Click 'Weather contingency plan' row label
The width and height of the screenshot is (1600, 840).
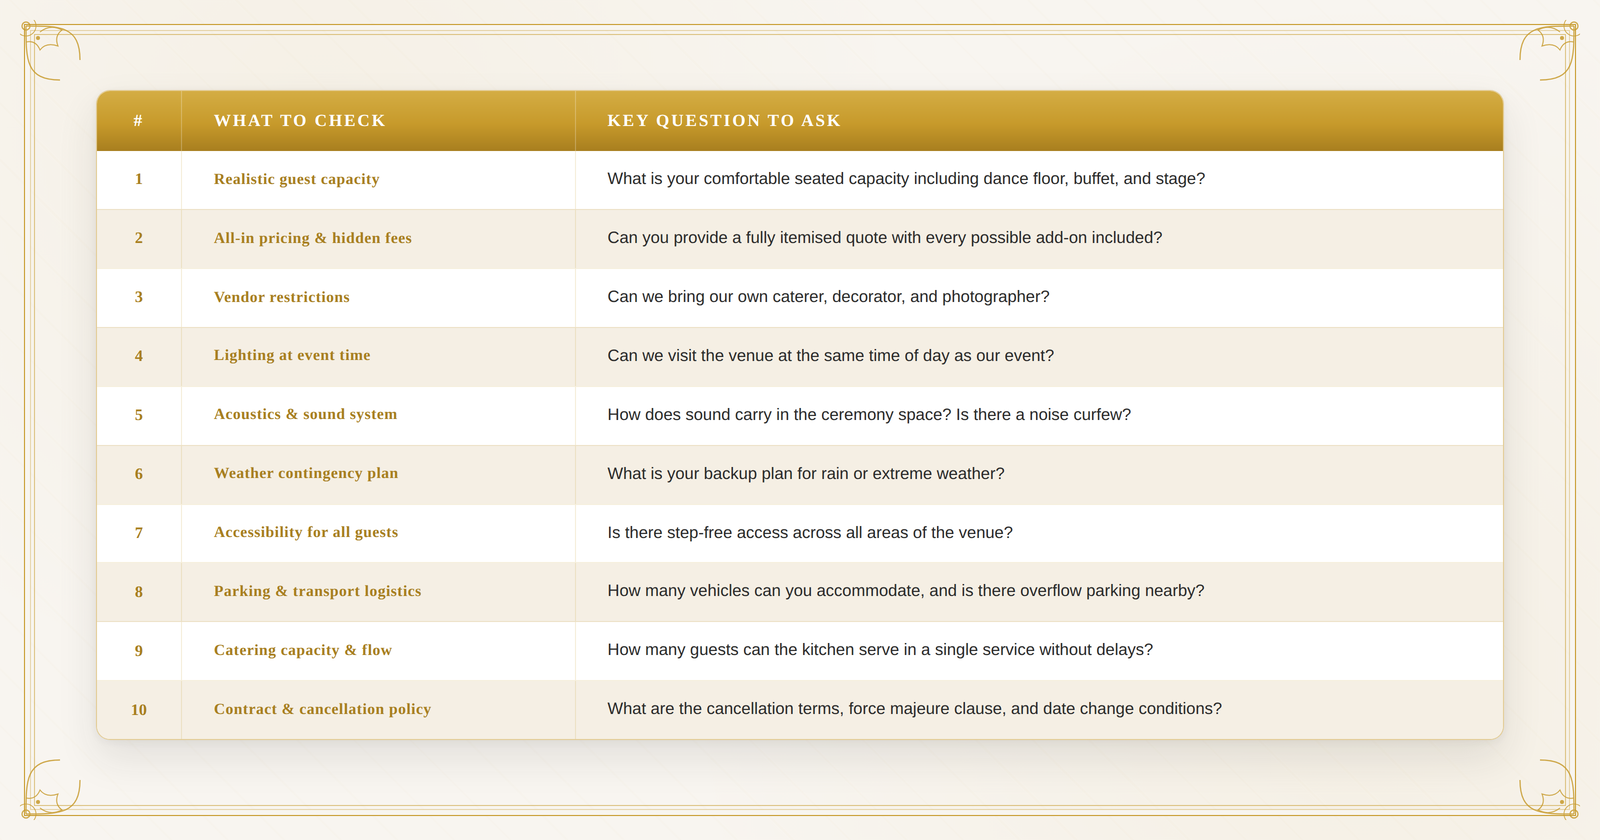coord(306,473)
